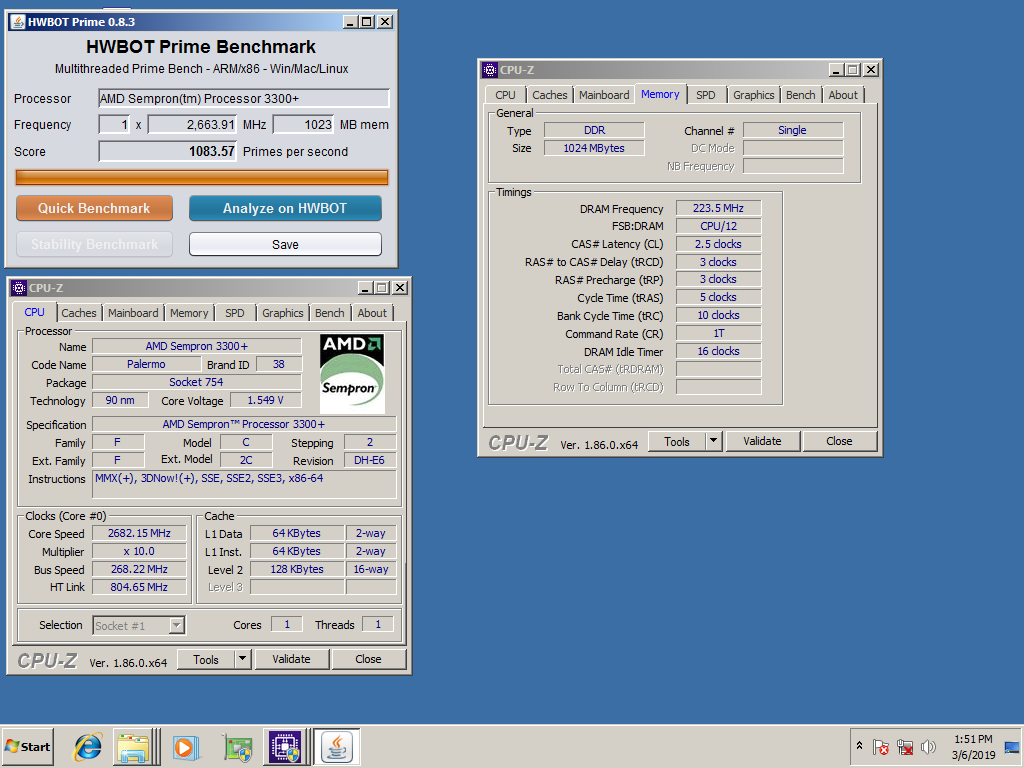Image resolution: width=1024 pixels, height=768 pixels.
Task: Switch to Java HWBOT Prime taskbar button
Action: tap(336, 746)
